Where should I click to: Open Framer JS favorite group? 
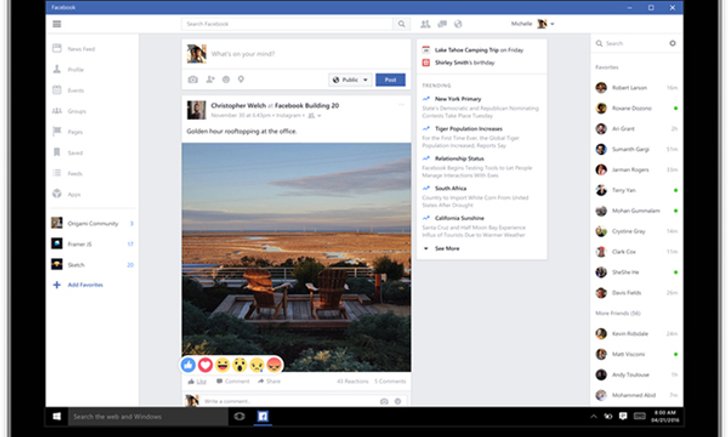92,244
